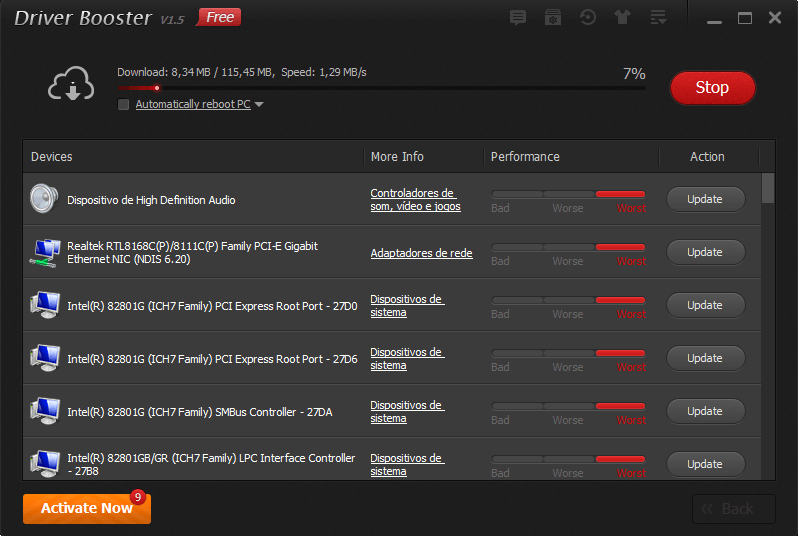Open Dispositivos de sistema link for SMBus Controller
Viewport: 798px width, 536px height.
(407, 411)
